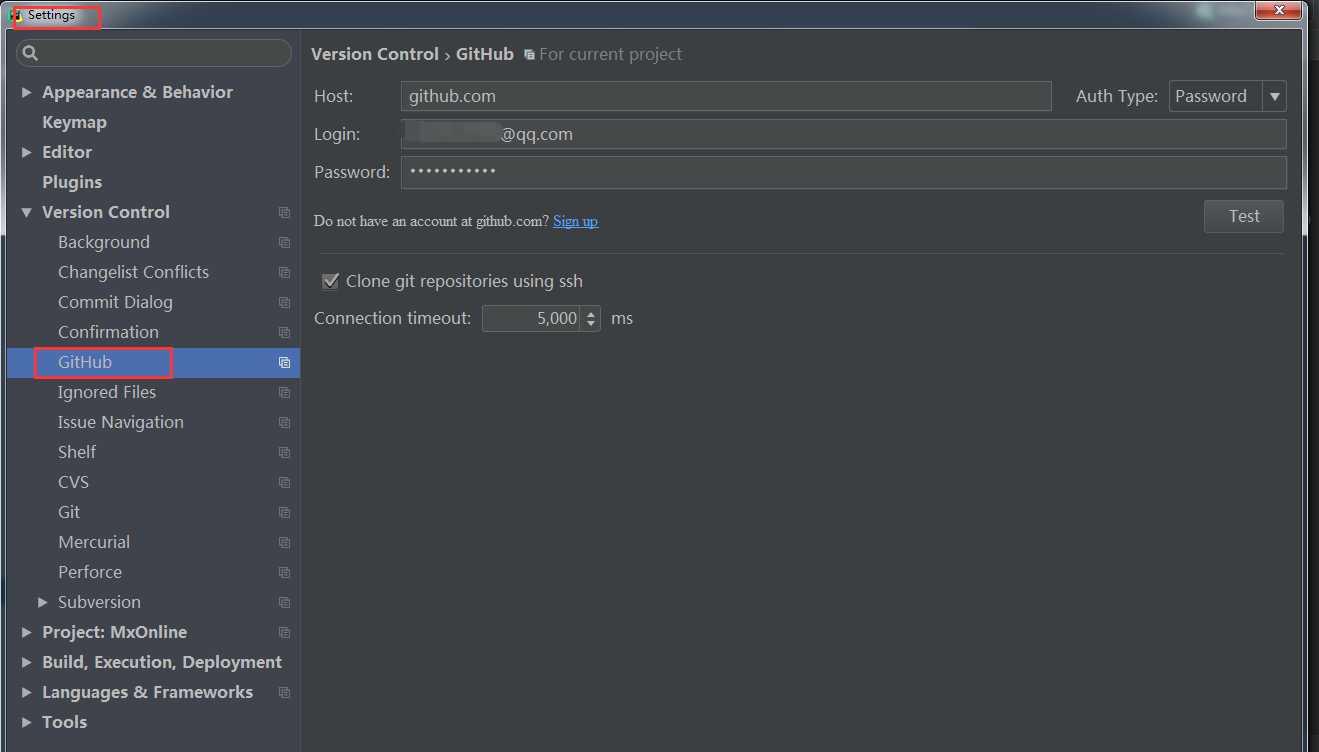This screenshot has height=752, width=1319.
Task: Select Plugins in settings tree
Action: point(72,182)
